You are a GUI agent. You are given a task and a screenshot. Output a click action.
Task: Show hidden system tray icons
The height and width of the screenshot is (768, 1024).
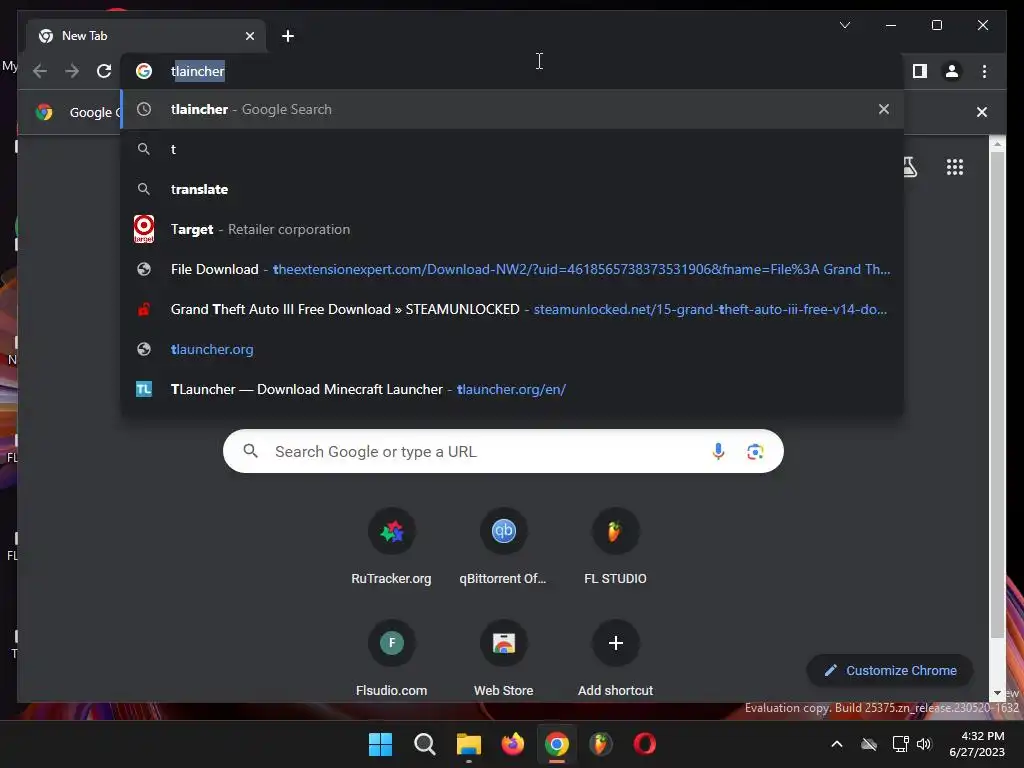point(837,744)
